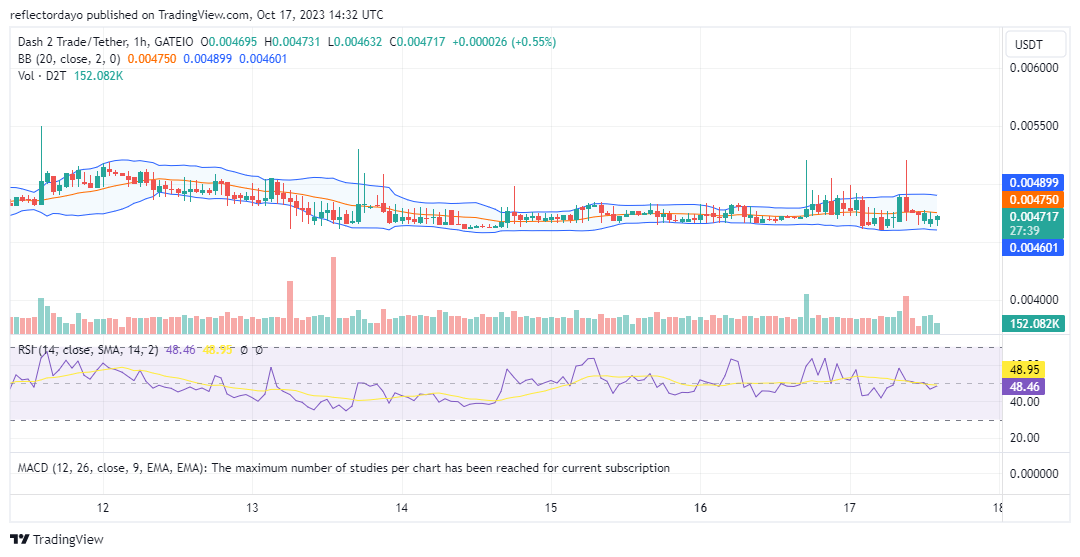Click the MACD studies limit message
The height and width of the screenshot is (557, 1080).
(344, 467)
